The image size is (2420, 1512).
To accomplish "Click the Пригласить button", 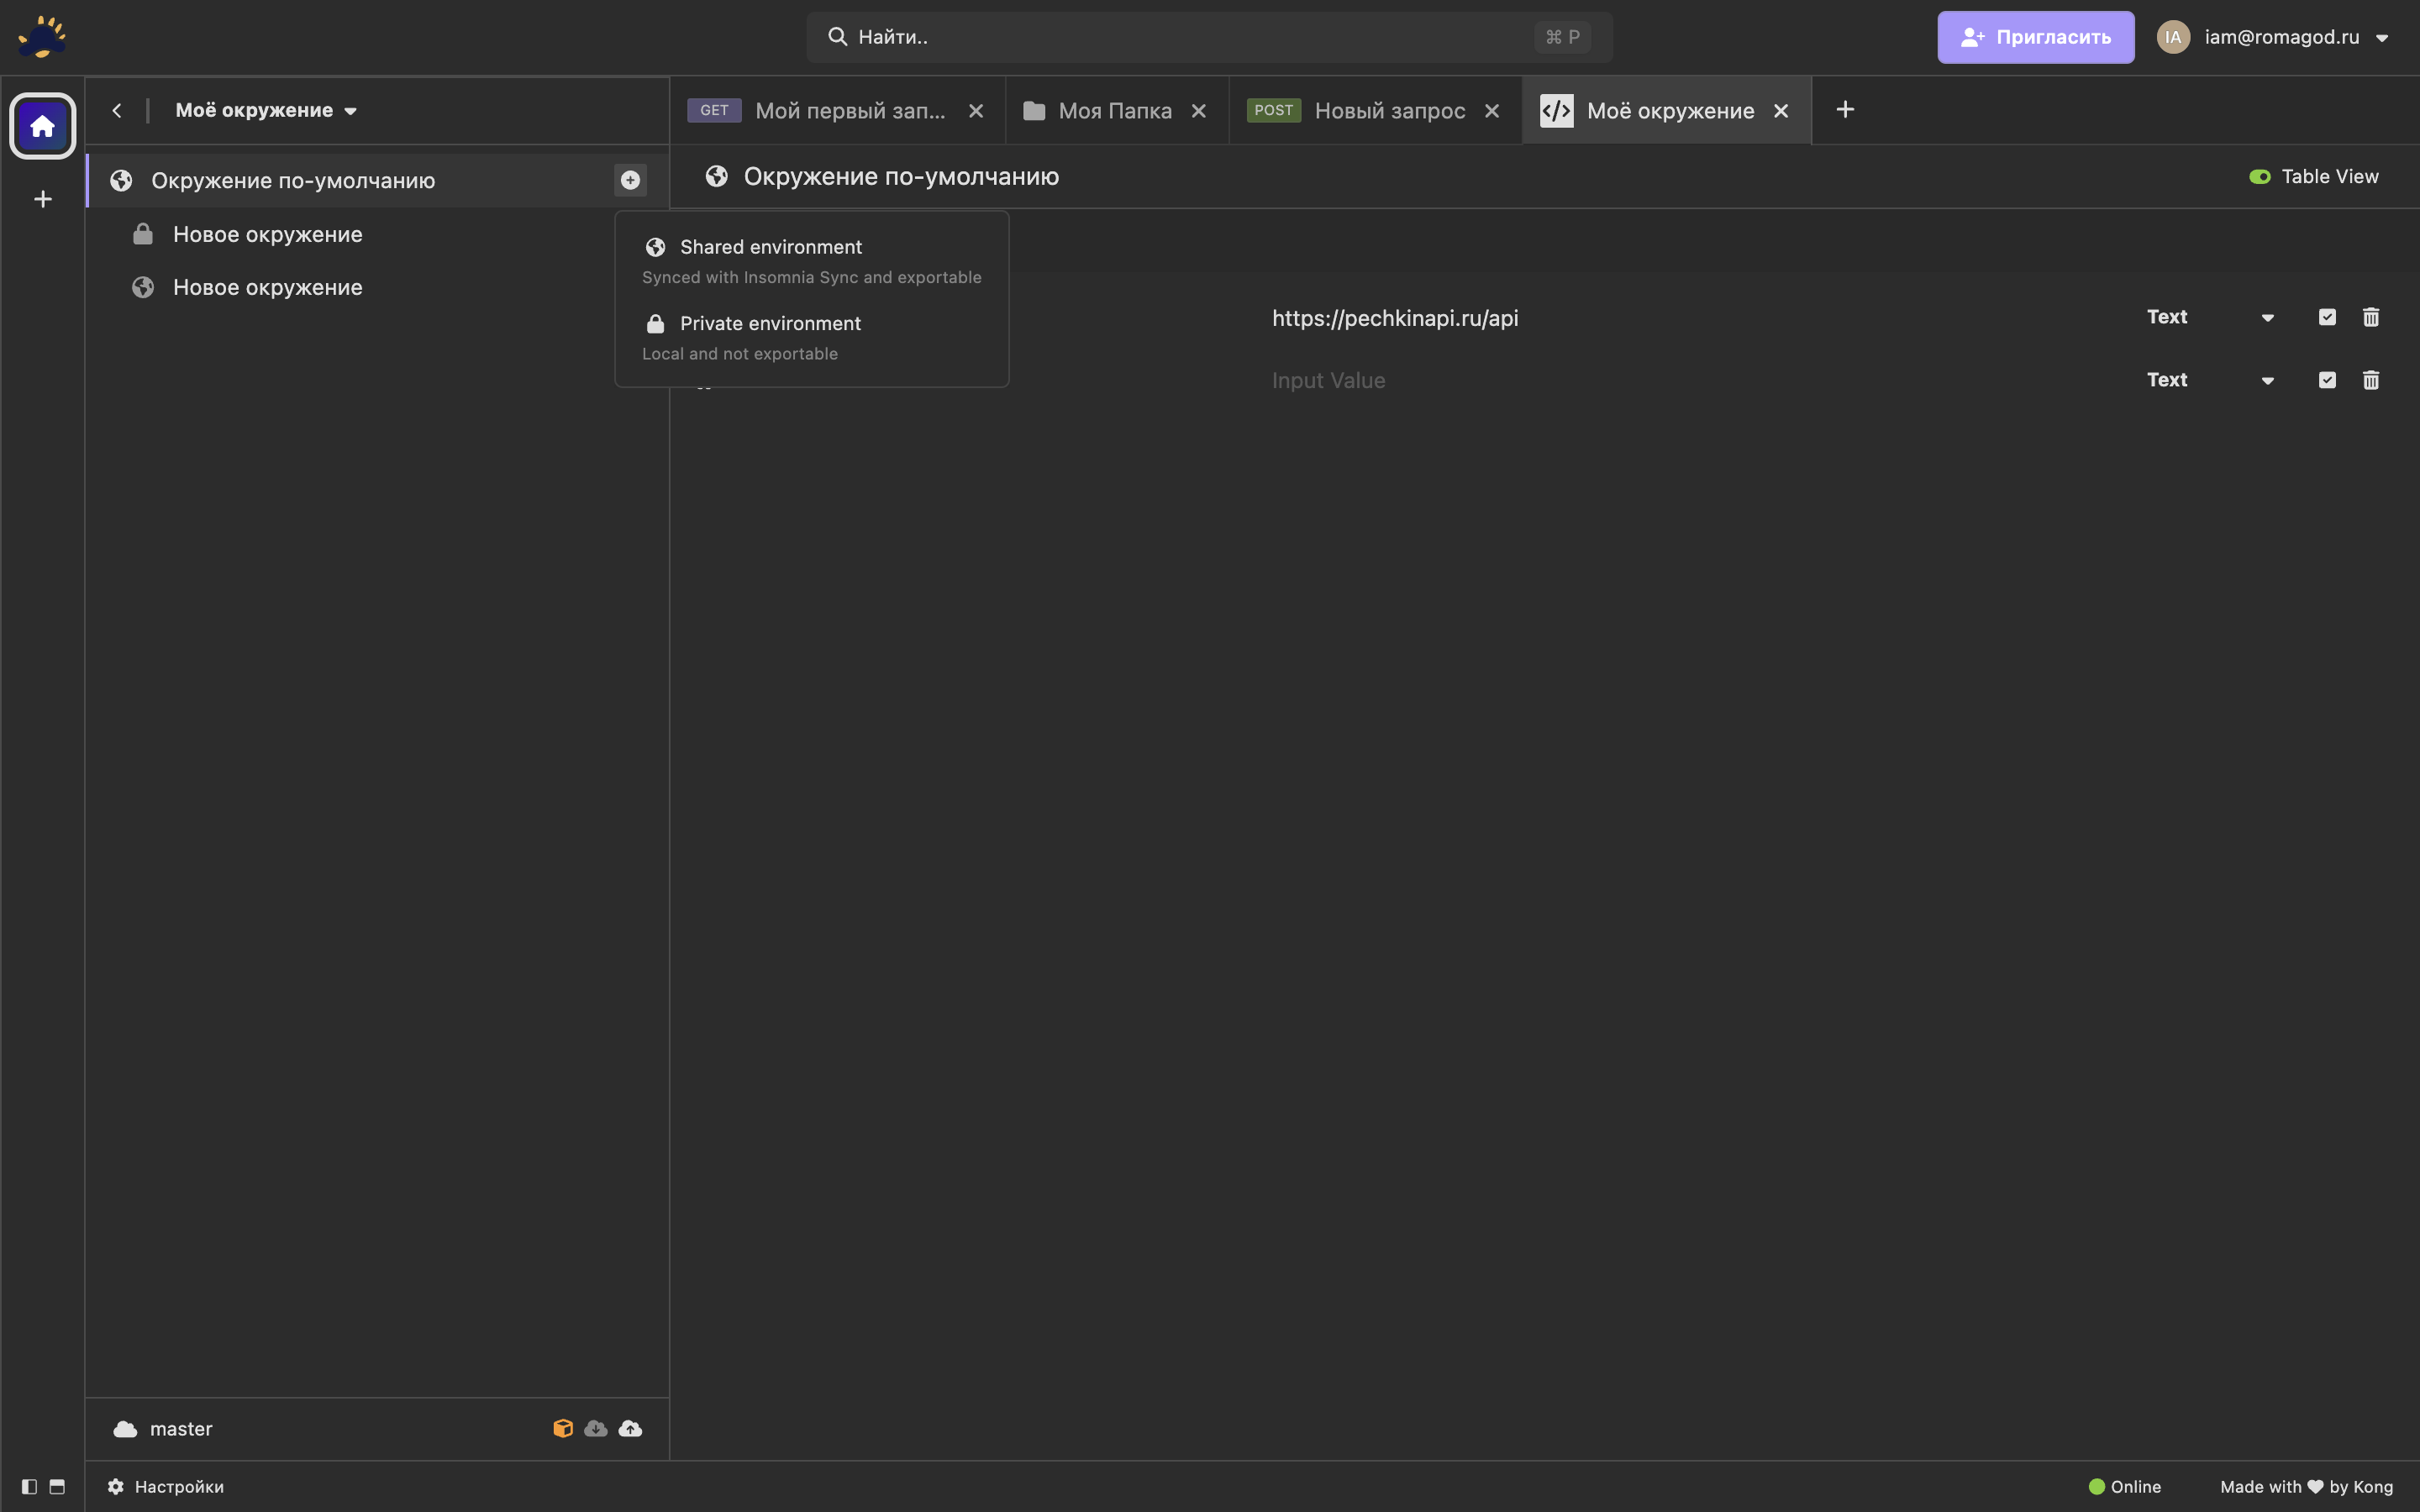I will pos(2035,37).
